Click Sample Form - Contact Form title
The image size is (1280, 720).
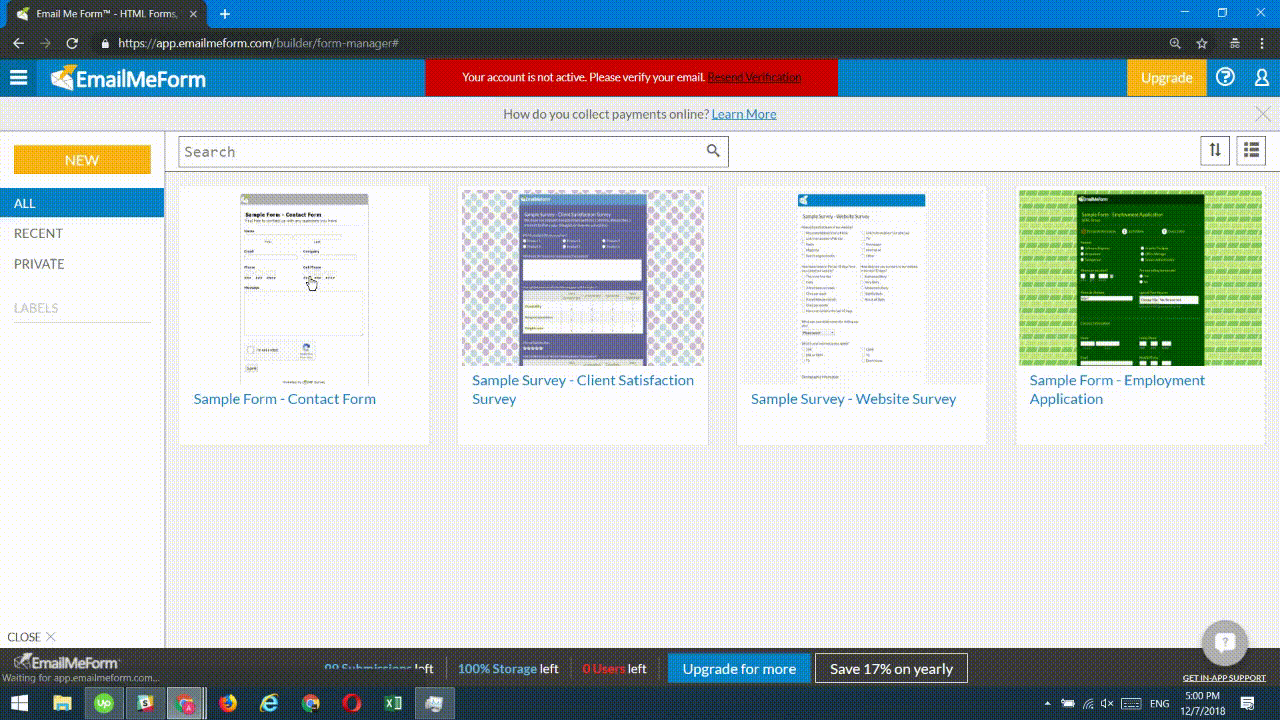pyautogui.click(x=285, y=399)
